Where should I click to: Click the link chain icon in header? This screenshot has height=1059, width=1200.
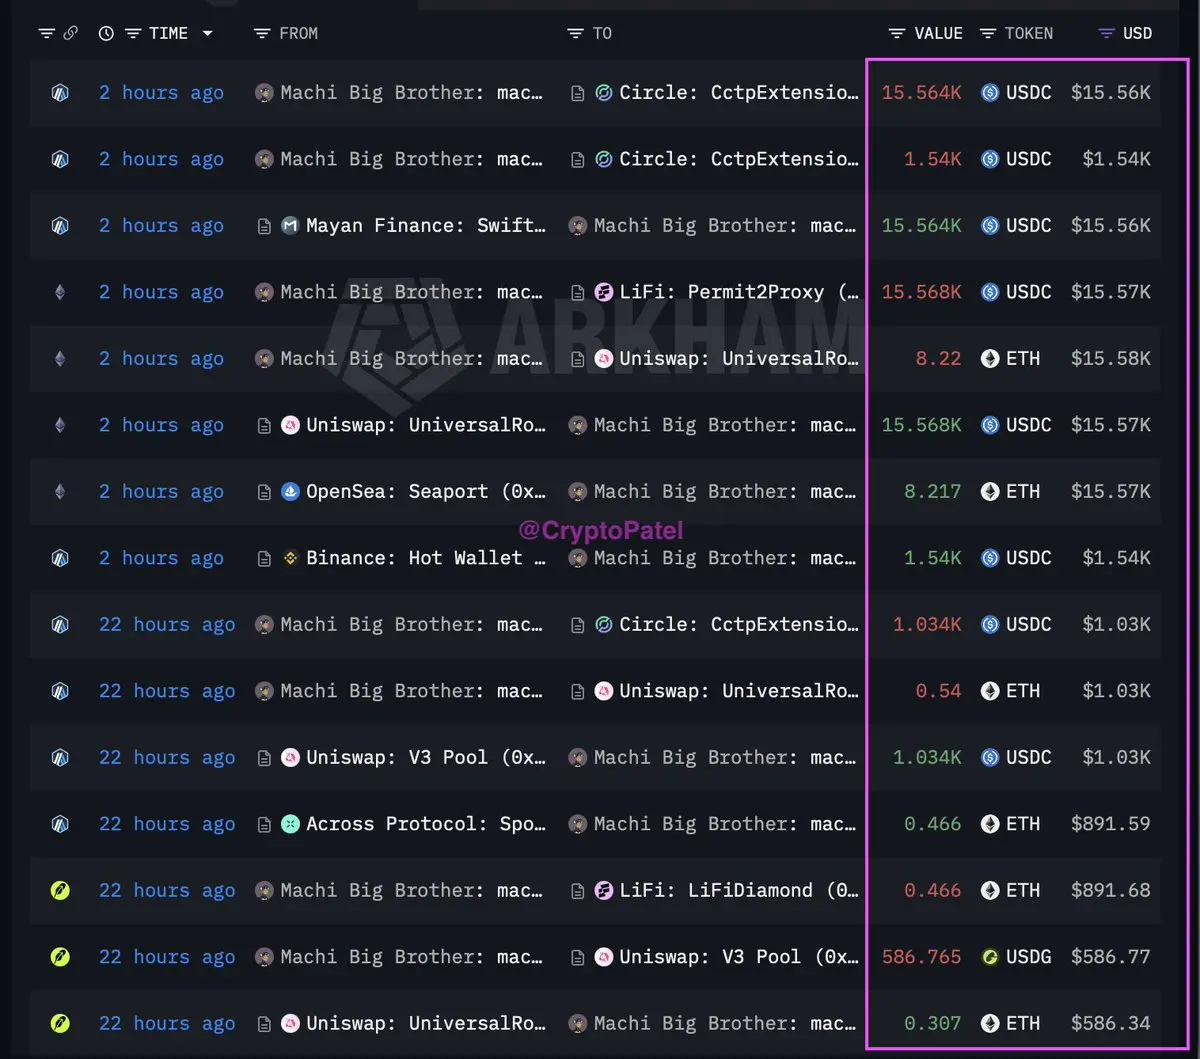[70, 33]
